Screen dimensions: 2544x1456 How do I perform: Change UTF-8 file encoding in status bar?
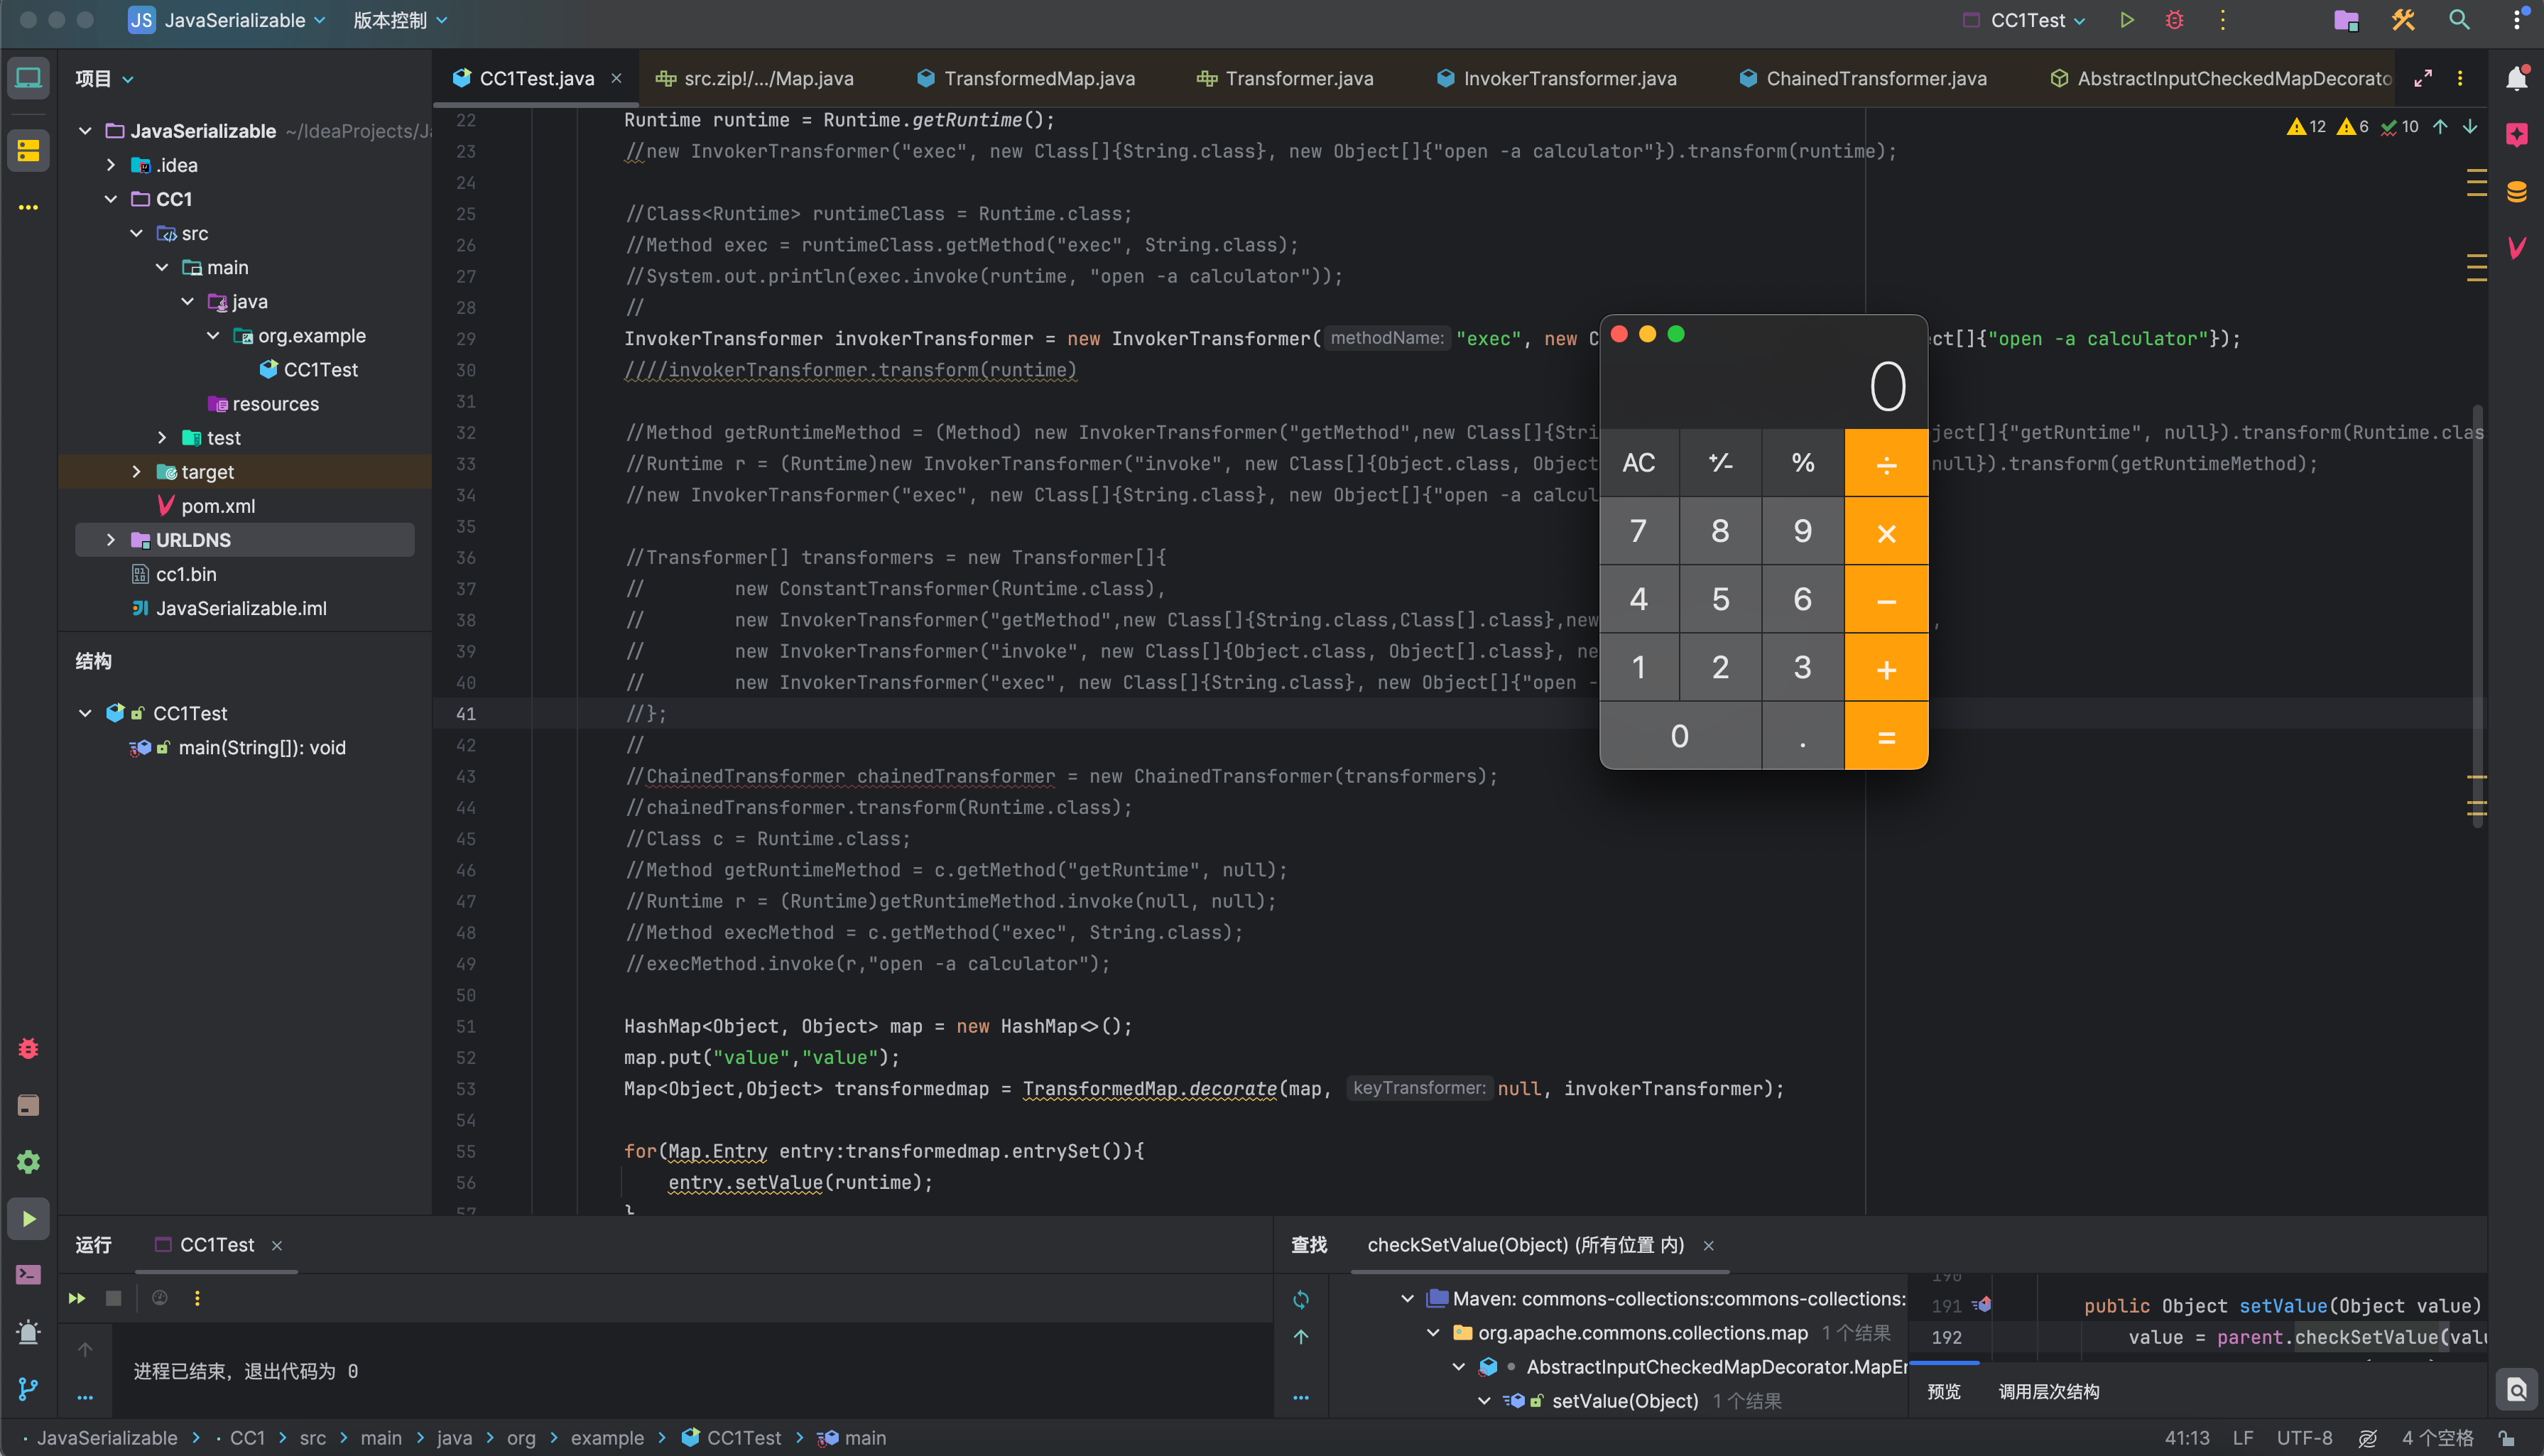(2304, 1438)
